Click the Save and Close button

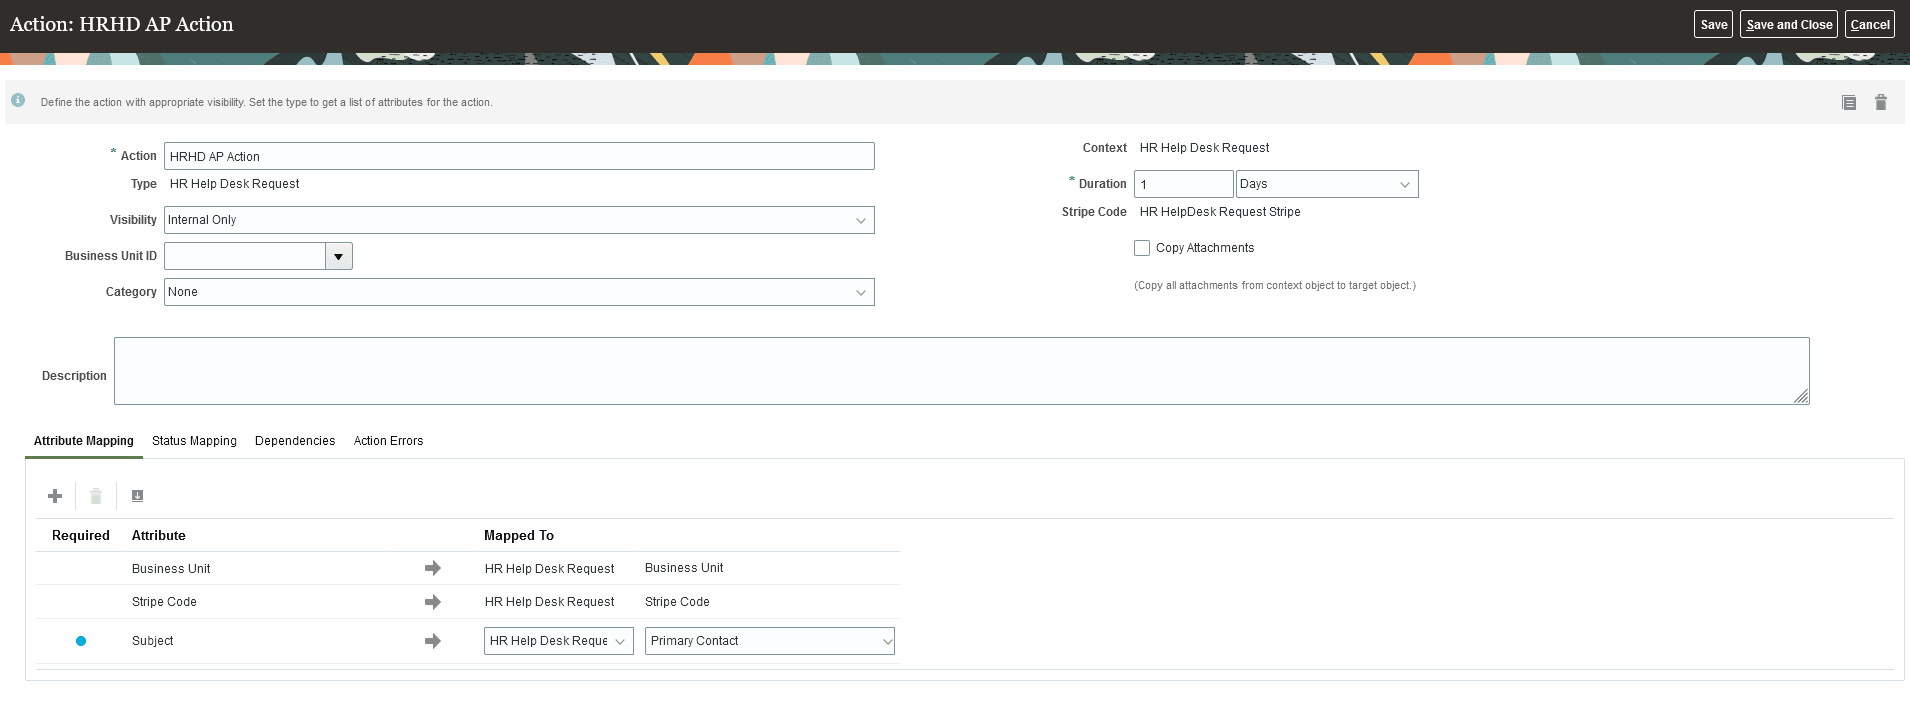[x=1789, y=25]
